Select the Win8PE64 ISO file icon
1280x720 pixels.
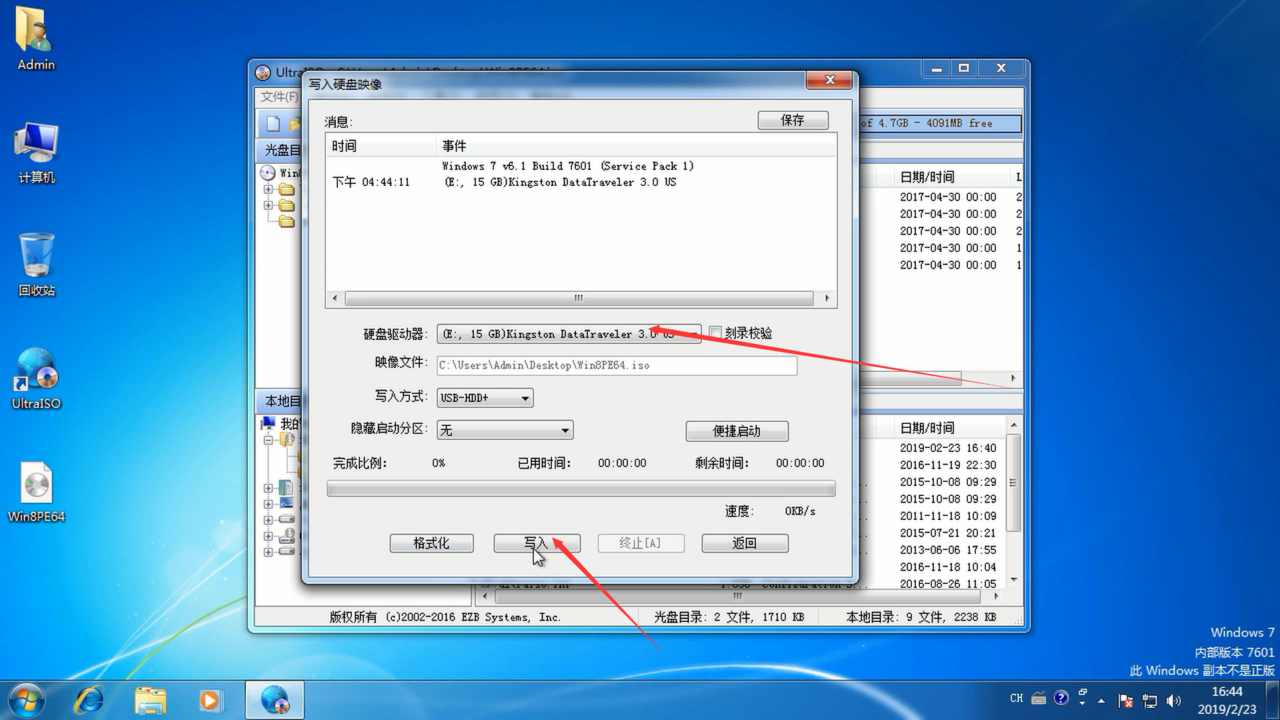pyautogui.click(x=36, y=492)
